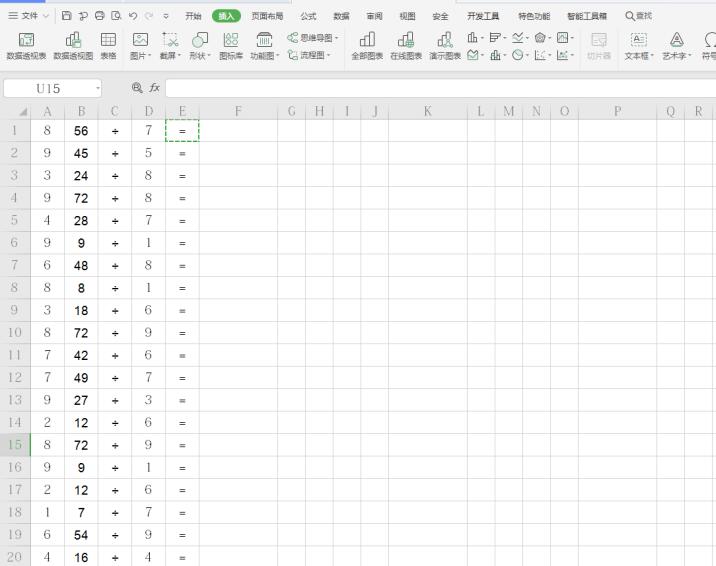
Task: Insert a stock chart from bottom row
Action: click(x=475, y=55)
